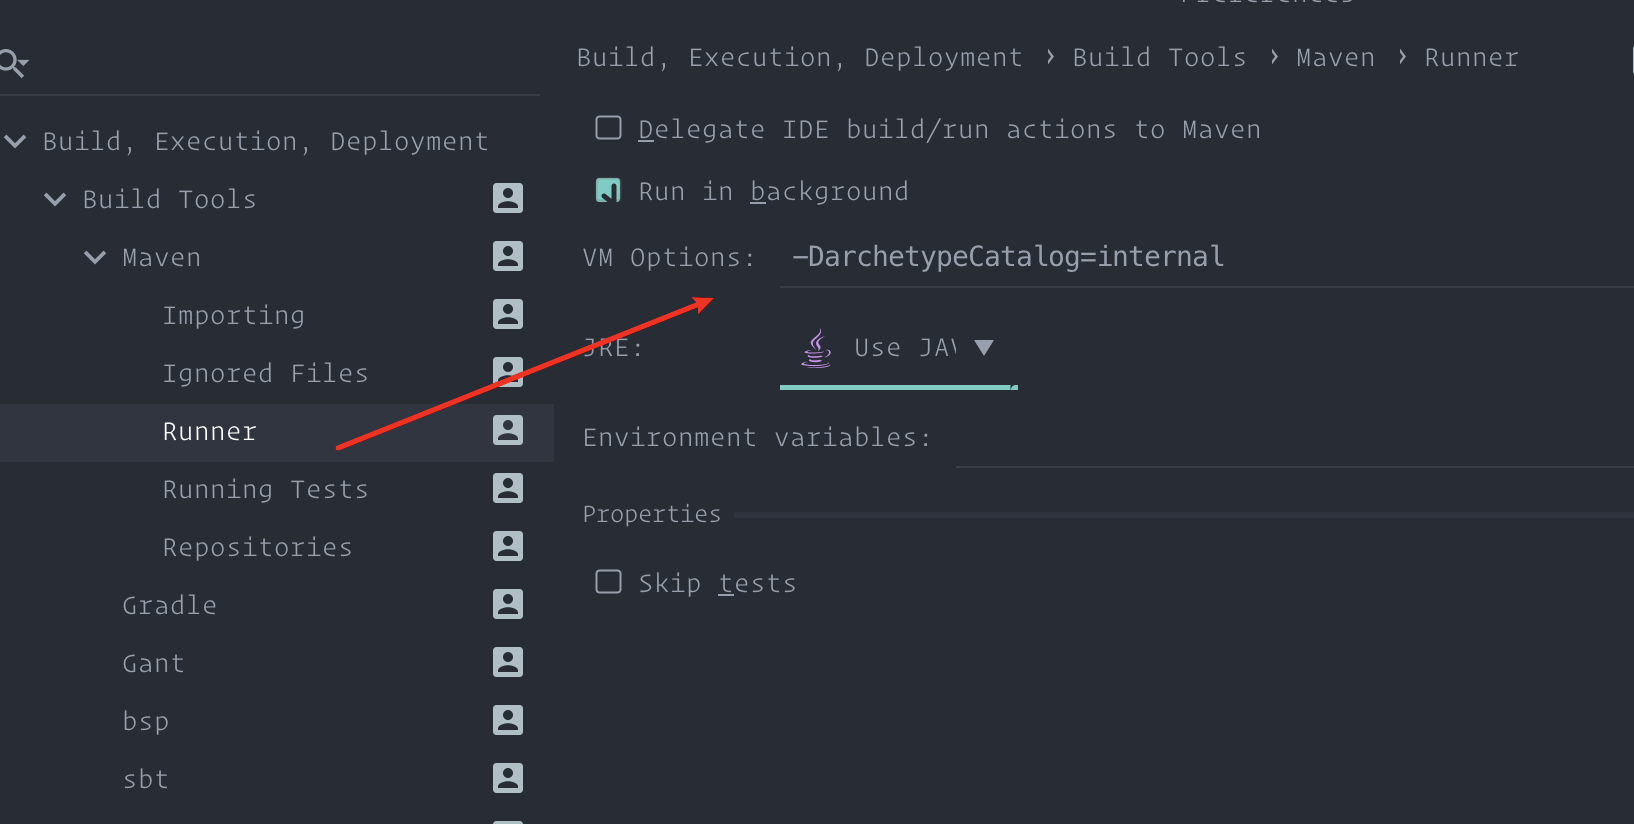Viewport: 1634px width, 824px height.
Task: Check the Skip tests checkbox
Action: tap(608, 582)
